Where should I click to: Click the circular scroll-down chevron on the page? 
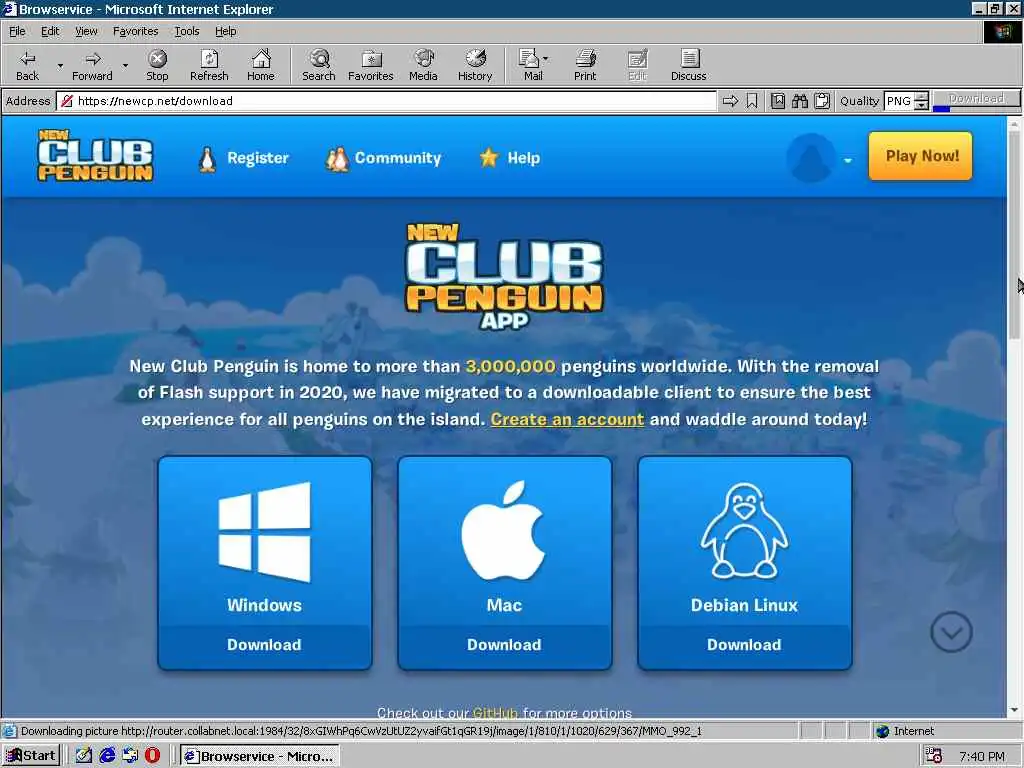point(951,632)
